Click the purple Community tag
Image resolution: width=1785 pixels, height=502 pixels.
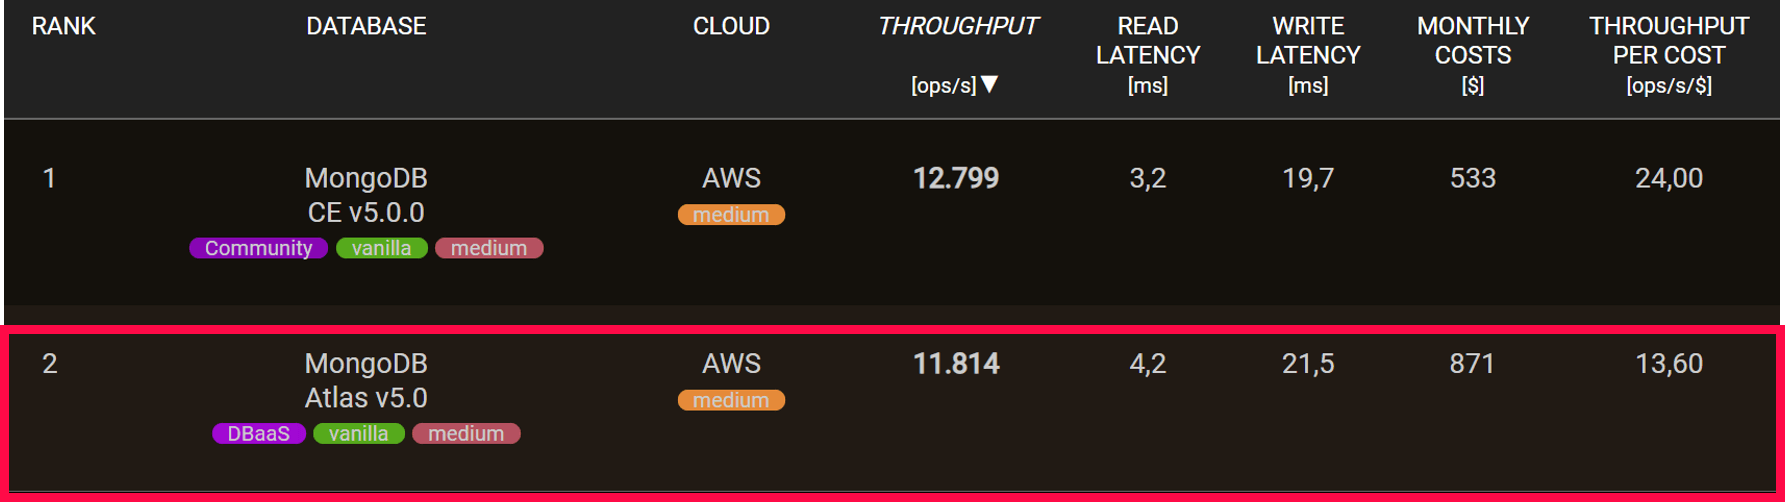pyautogui.click(x=258, y=248)
